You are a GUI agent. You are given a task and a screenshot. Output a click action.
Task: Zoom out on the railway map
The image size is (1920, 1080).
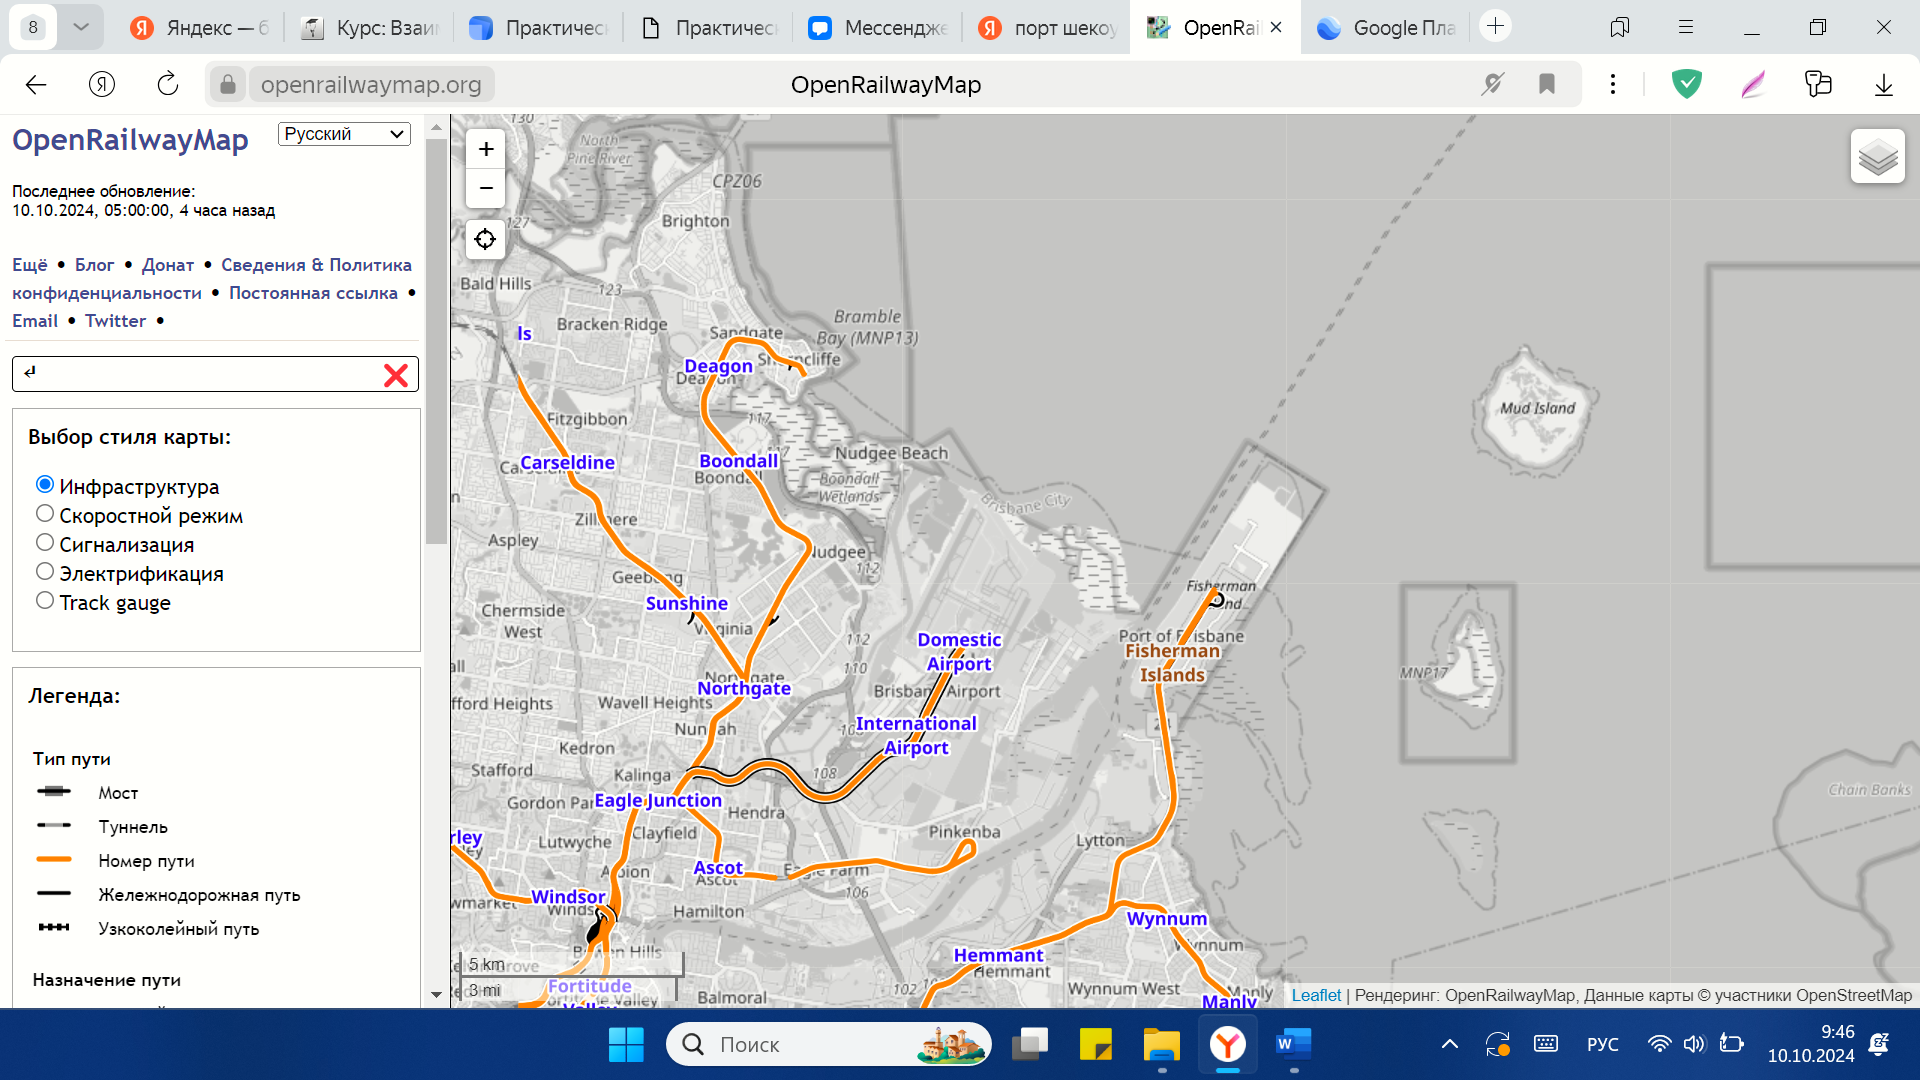[486, 188]
